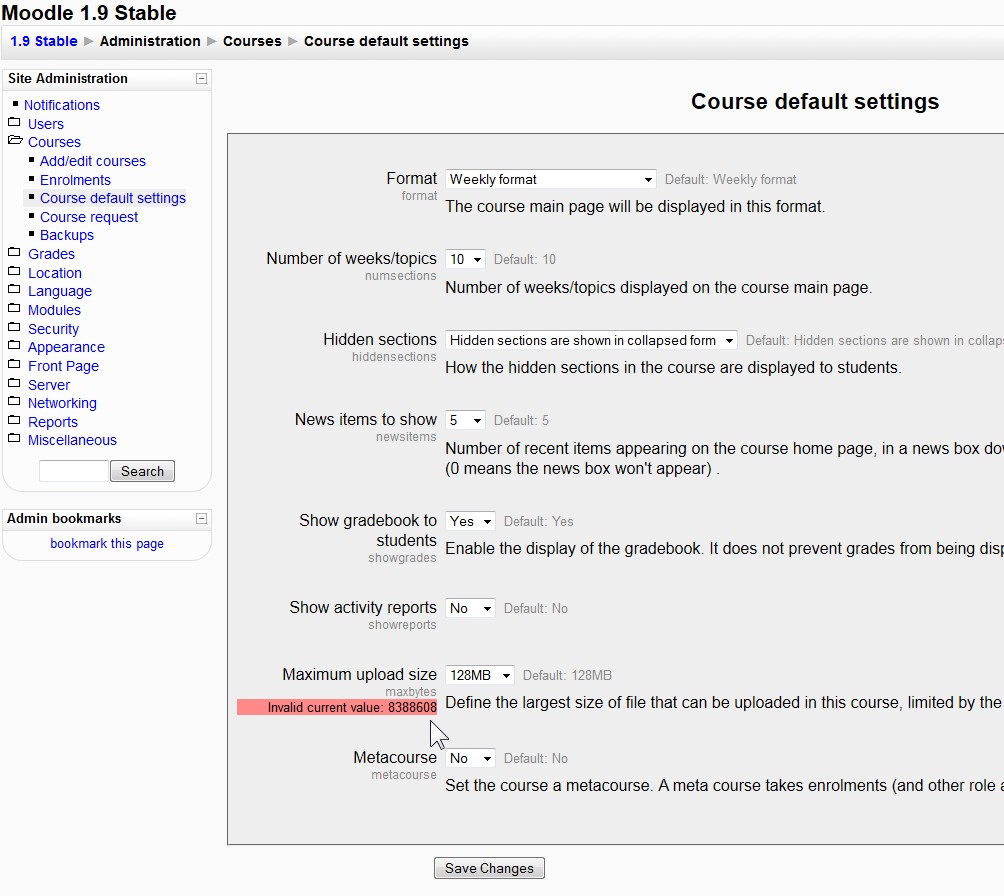Go to 1.9 Stable breadcrumb
Image resolution: width=1004 pixels, height=896 pixels.
click(44, 42)
